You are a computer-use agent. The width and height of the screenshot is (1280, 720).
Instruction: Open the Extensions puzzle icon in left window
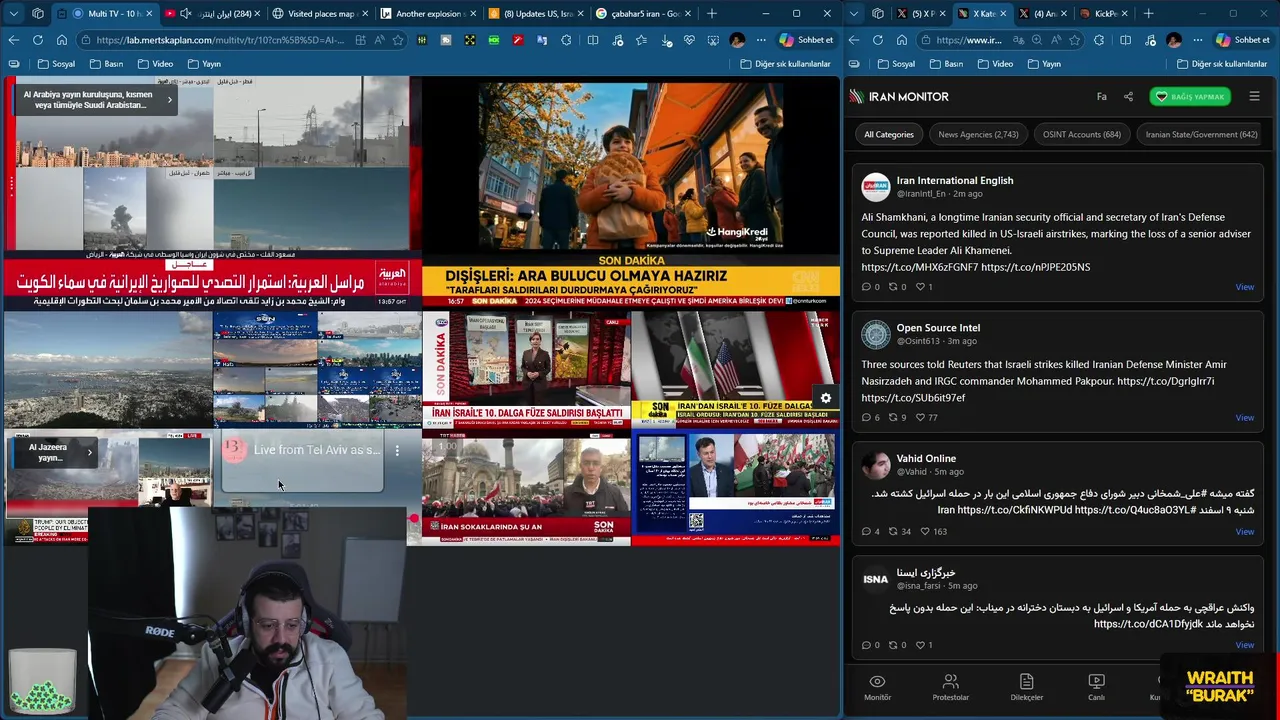tap(566, 40)
